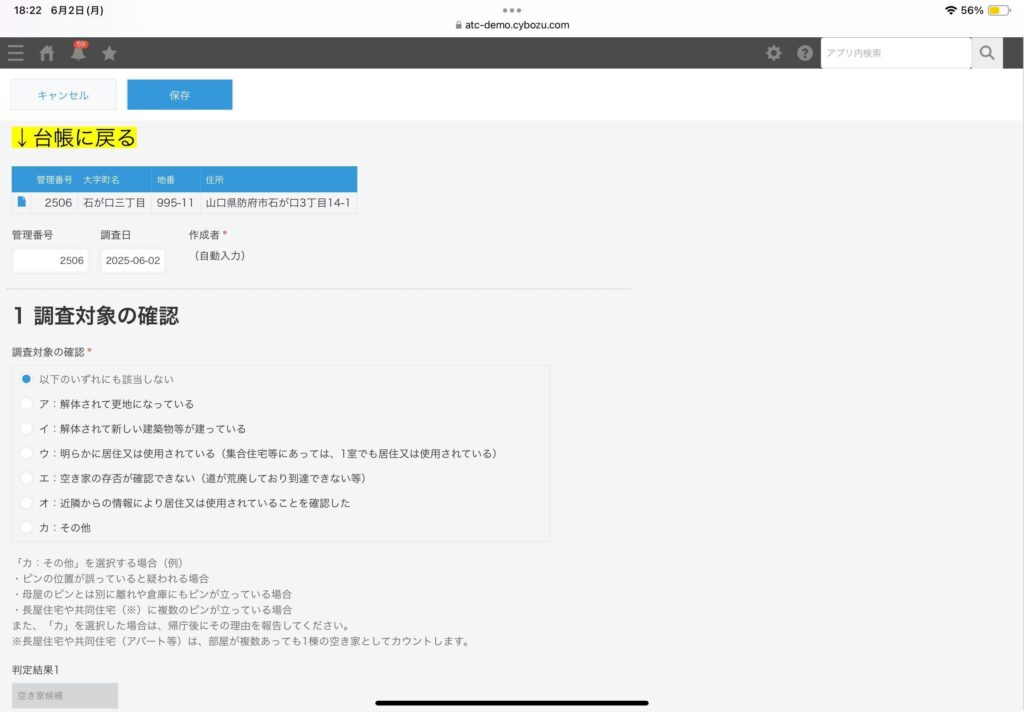Click the 判定結果1 空き家候補 field
Viewport: 1024px width, 712px height.
click(x=65, y=696)
